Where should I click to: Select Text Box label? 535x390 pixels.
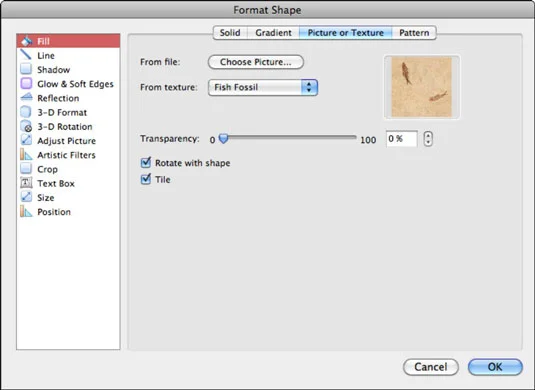pos(56,184)
